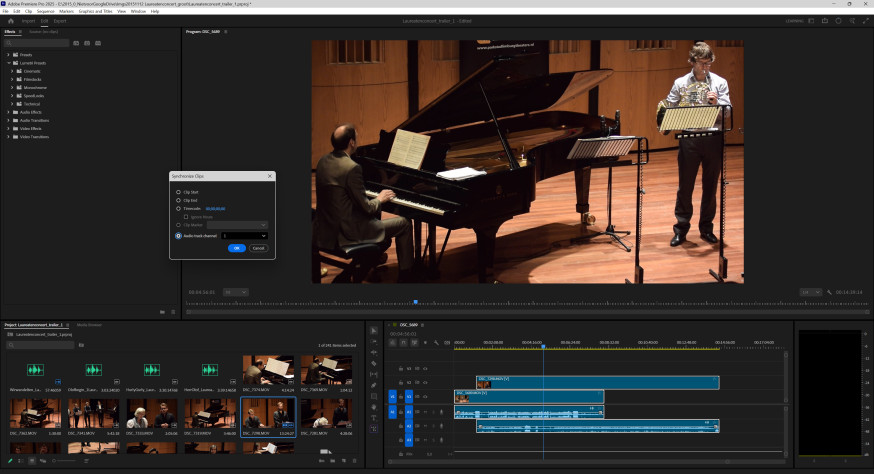Screen dimensions: 874x474
Task: Select the Selection arrow tool
Action: click(374, 331)
